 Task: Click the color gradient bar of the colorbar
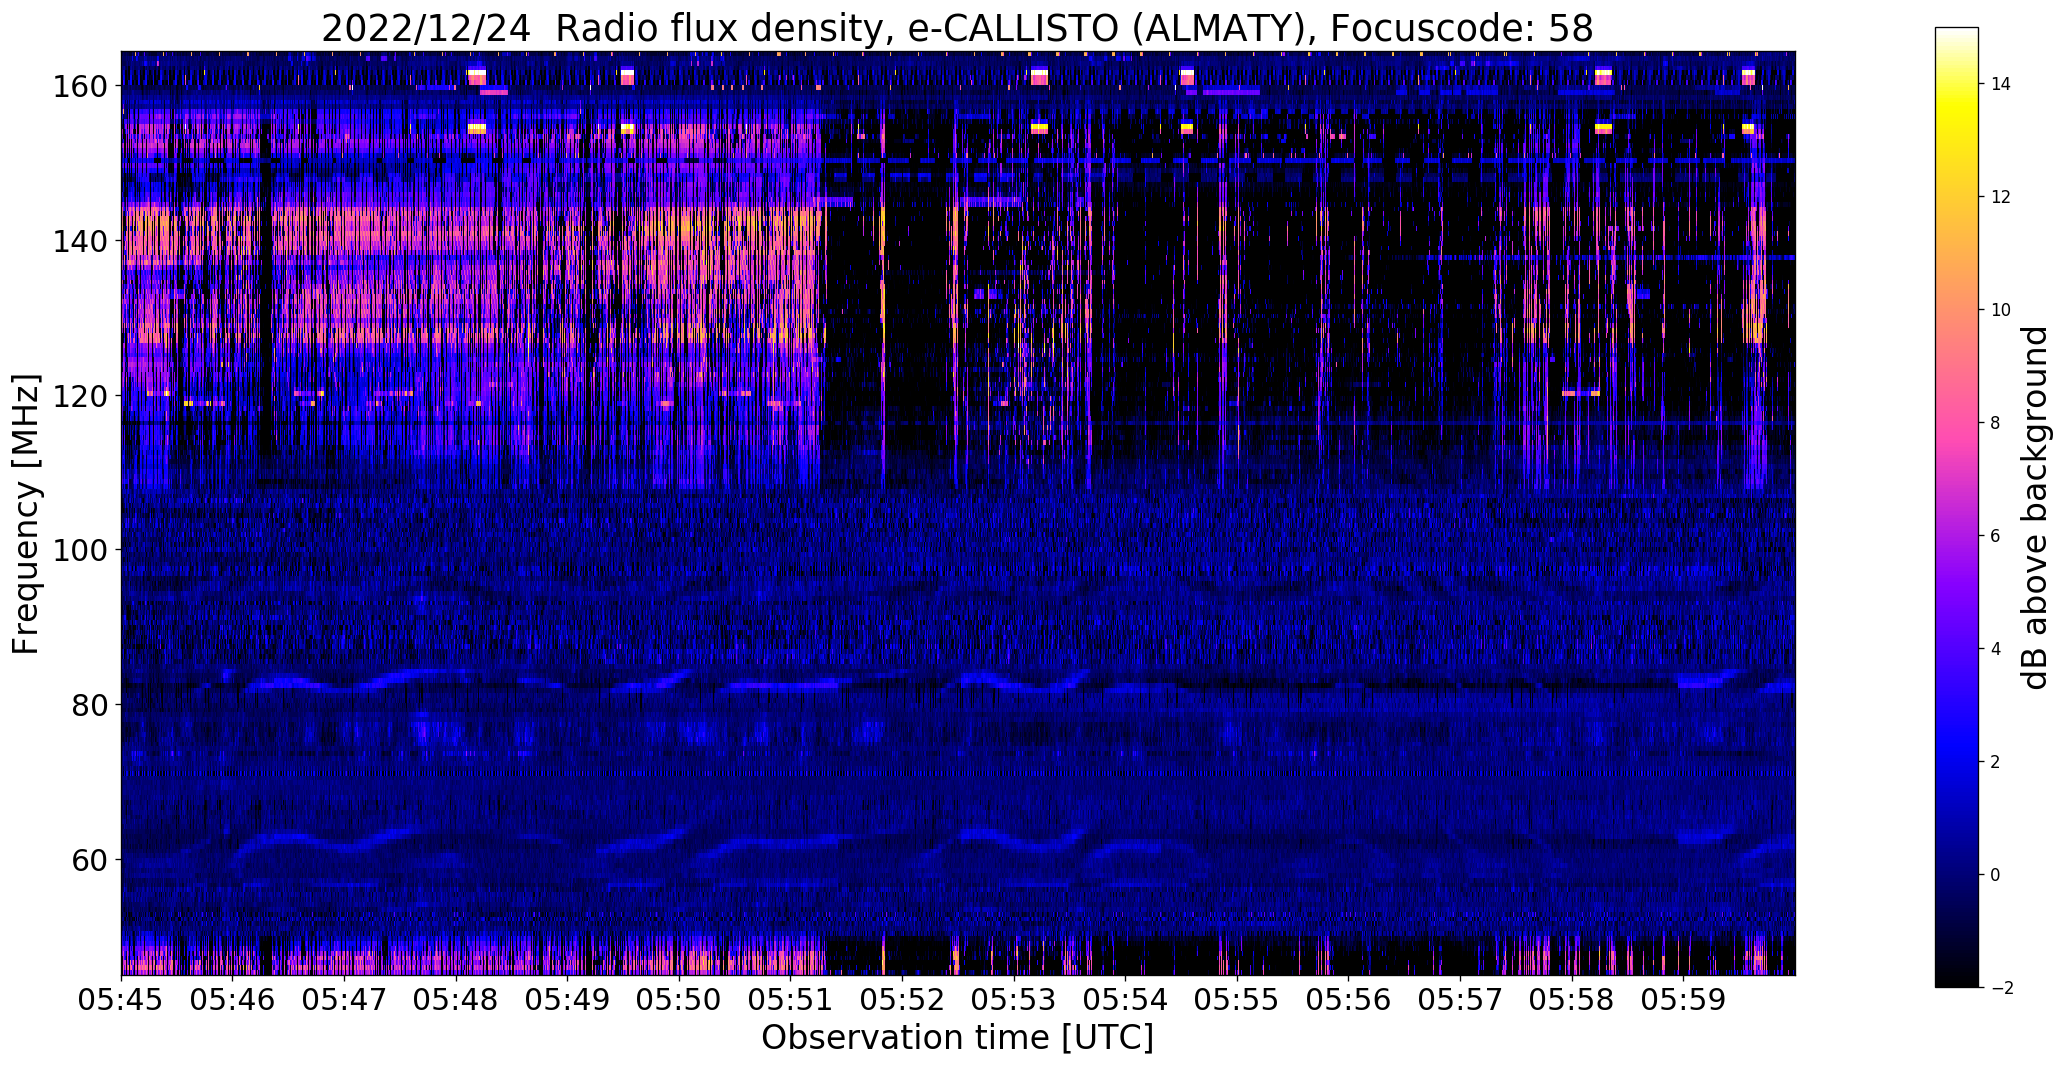1957,507
